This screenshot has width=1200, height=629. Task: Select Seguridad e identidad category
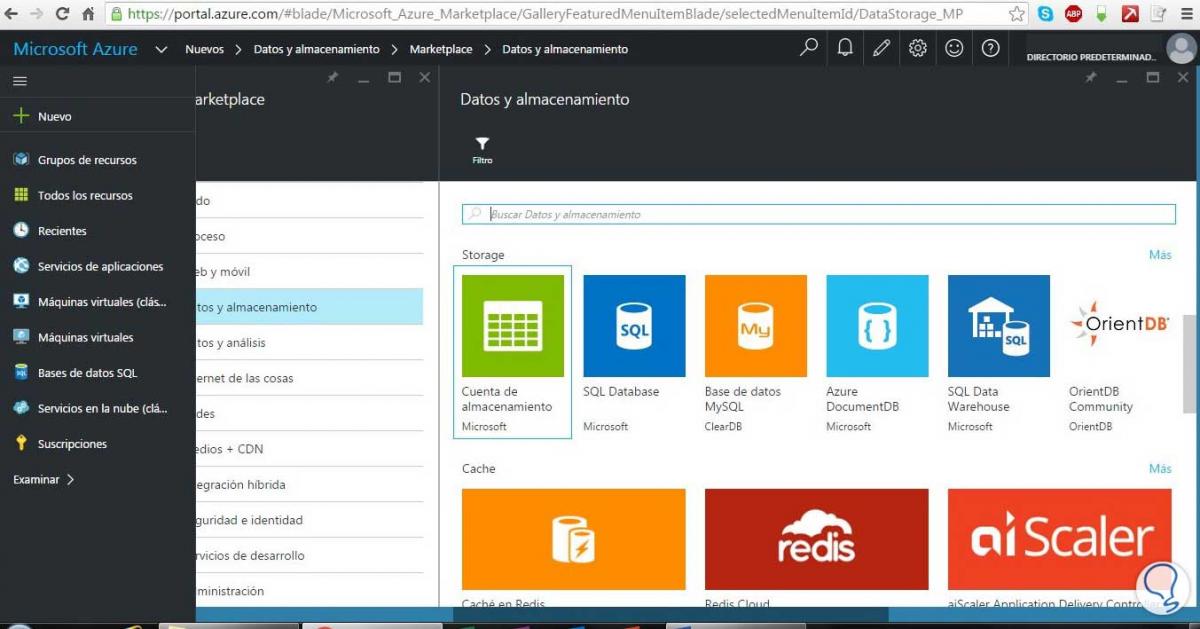pyautogui.click(x=309, y=520)
